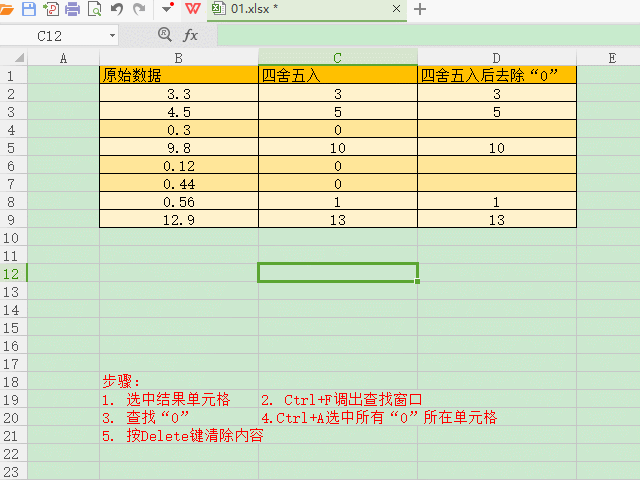This screenshot has height=480, width=640.
Task: Click the 四舍五入 header cell in column C
Action: click(x=338, y=75)
